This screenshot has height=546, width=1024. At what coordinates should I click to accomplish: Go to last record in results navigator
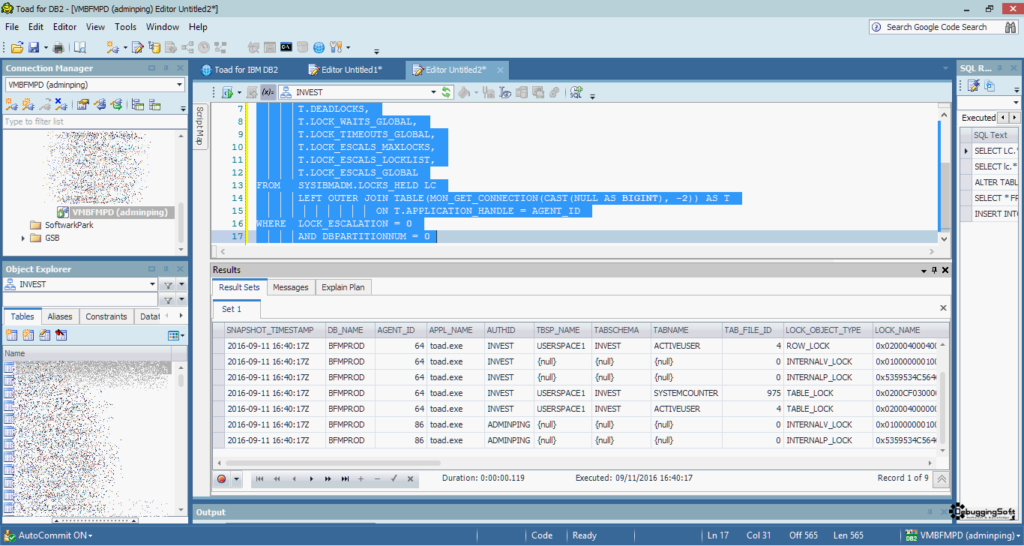coord(345,479)
